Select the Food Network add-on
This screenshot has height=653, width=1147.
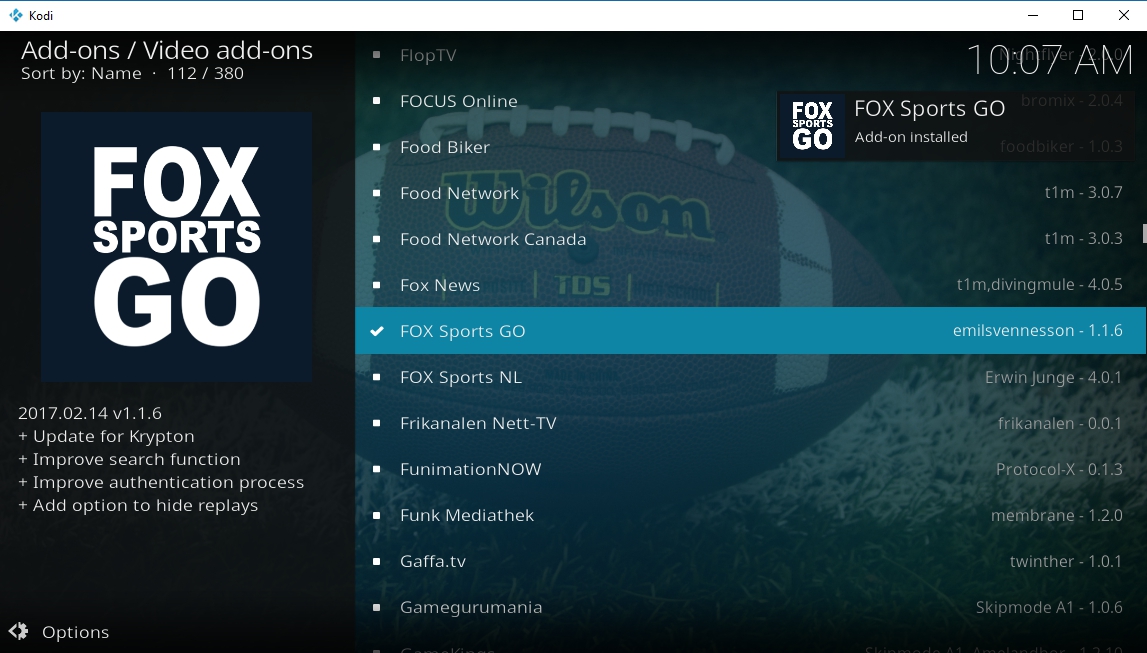point(750,193)
